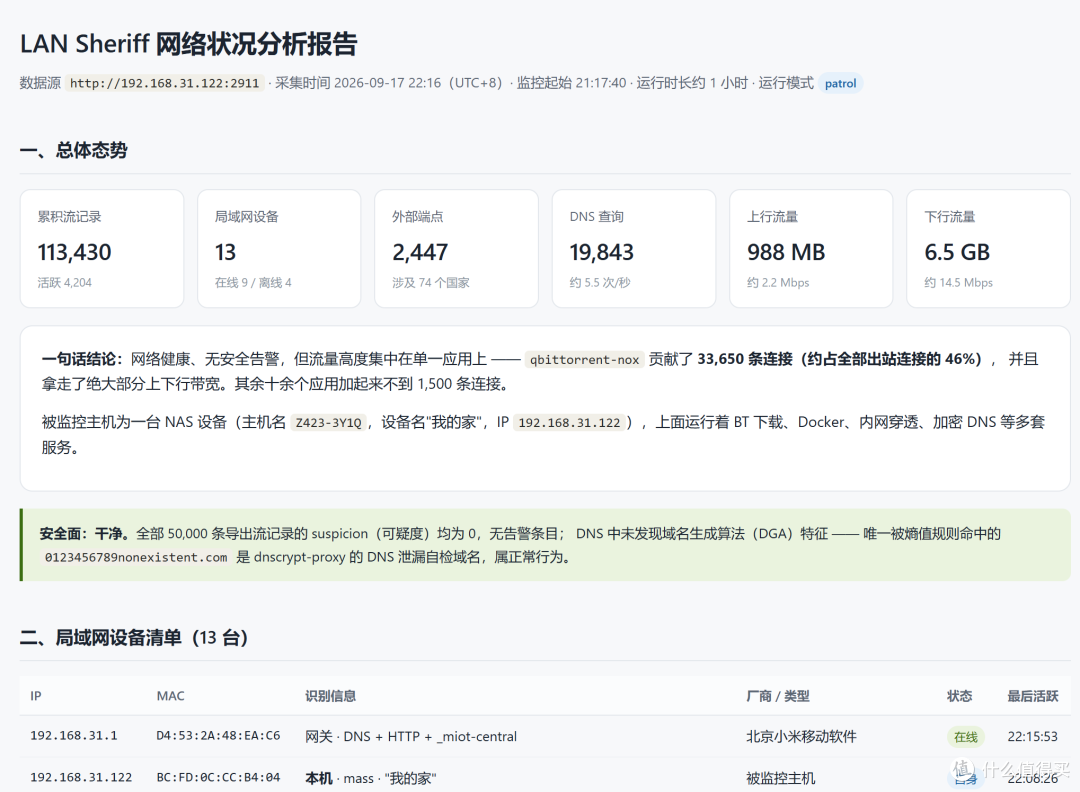Click the DNS 查询 card value 19,843

click(x=601, y=252)
